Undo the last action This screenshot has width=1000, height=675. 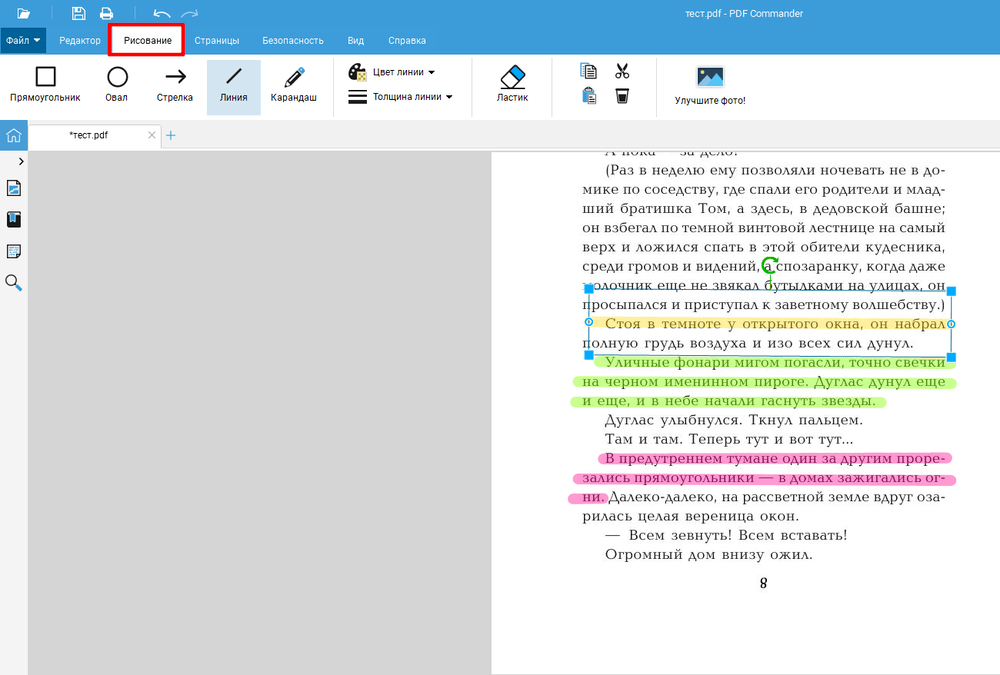pyautogui.click(x=162, y=13)
